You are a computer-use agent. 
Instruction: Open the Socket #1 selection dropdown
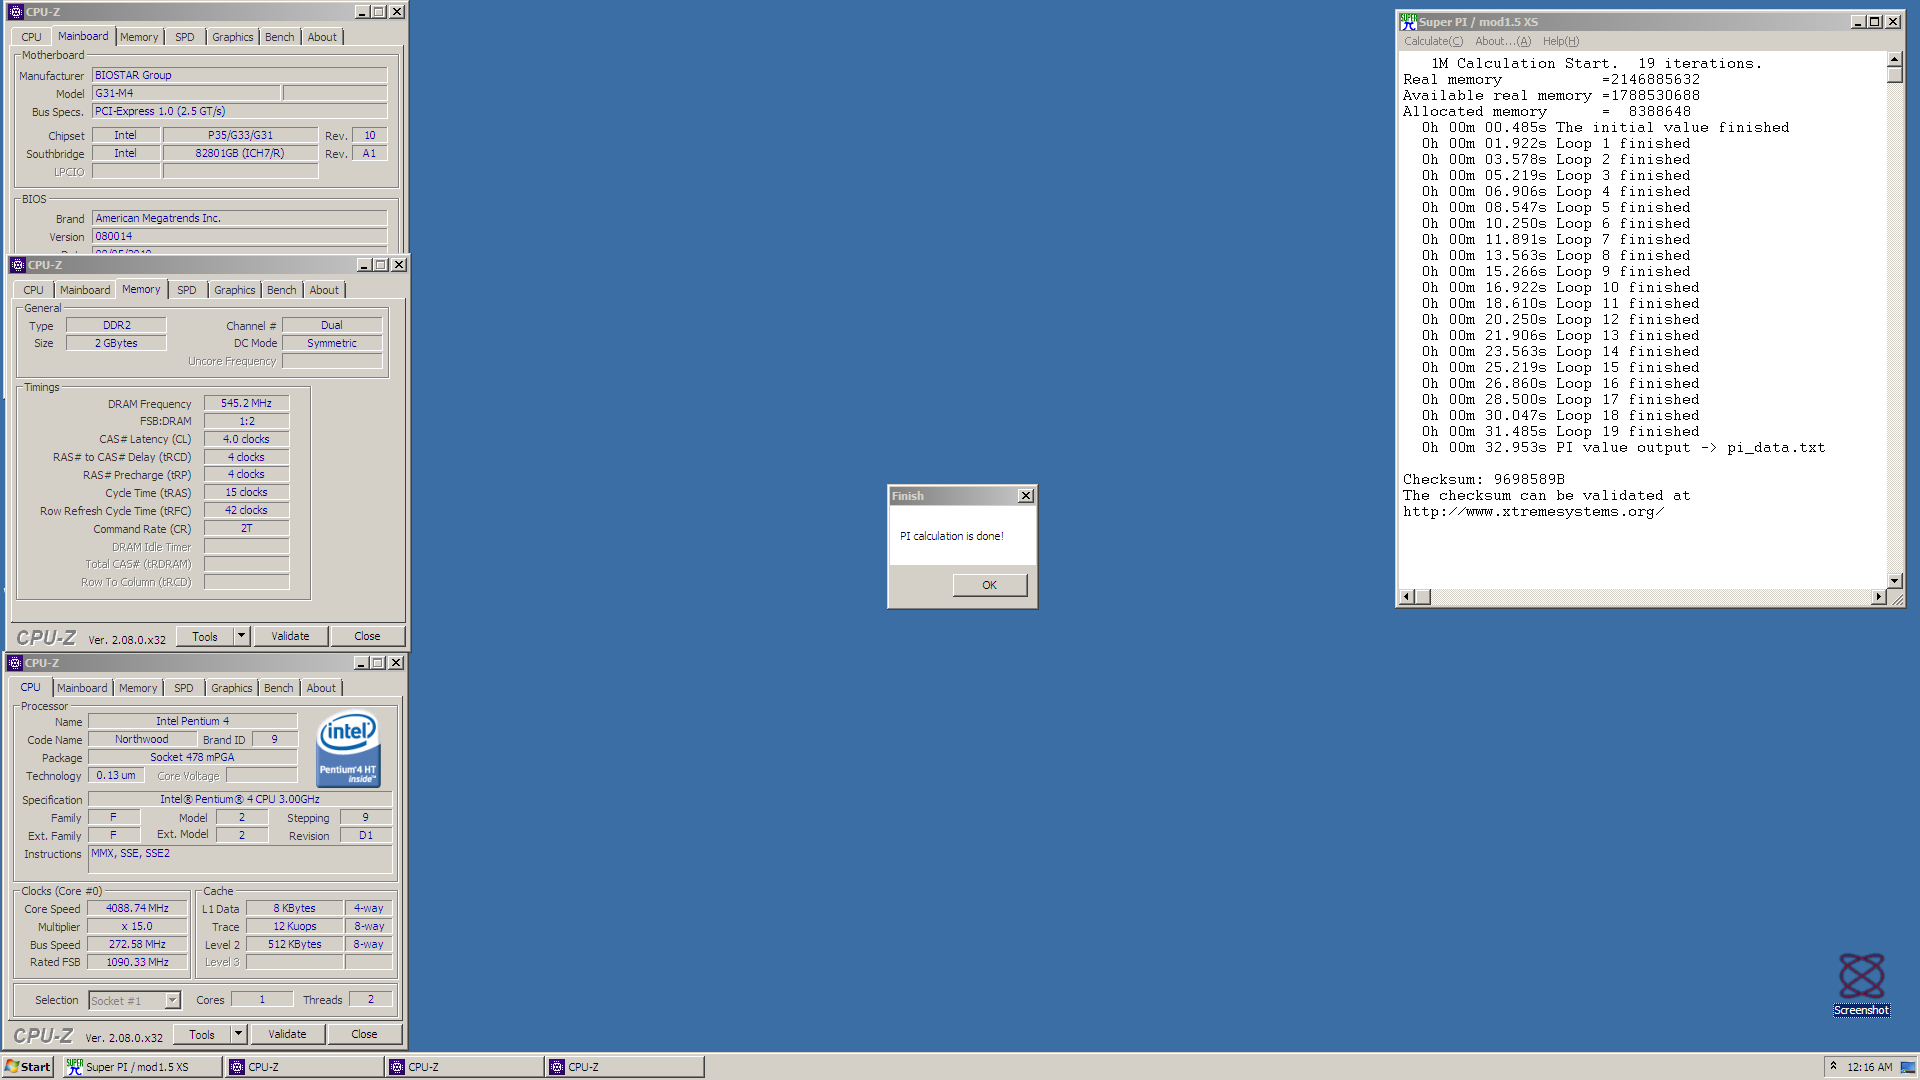172,1000
